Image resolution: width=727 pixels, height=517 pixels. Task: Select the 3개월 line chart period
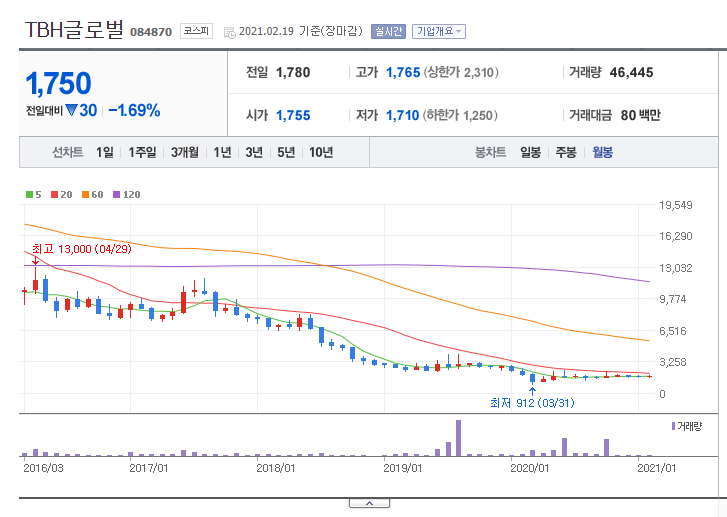tap(185, 152)
